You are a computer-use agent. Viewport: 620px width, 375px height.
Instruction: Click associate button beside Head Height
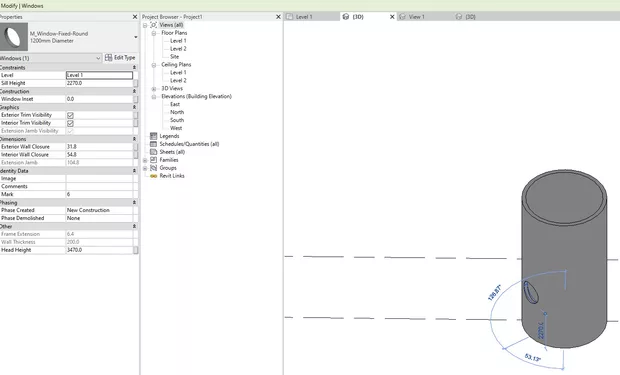(136, 250)
